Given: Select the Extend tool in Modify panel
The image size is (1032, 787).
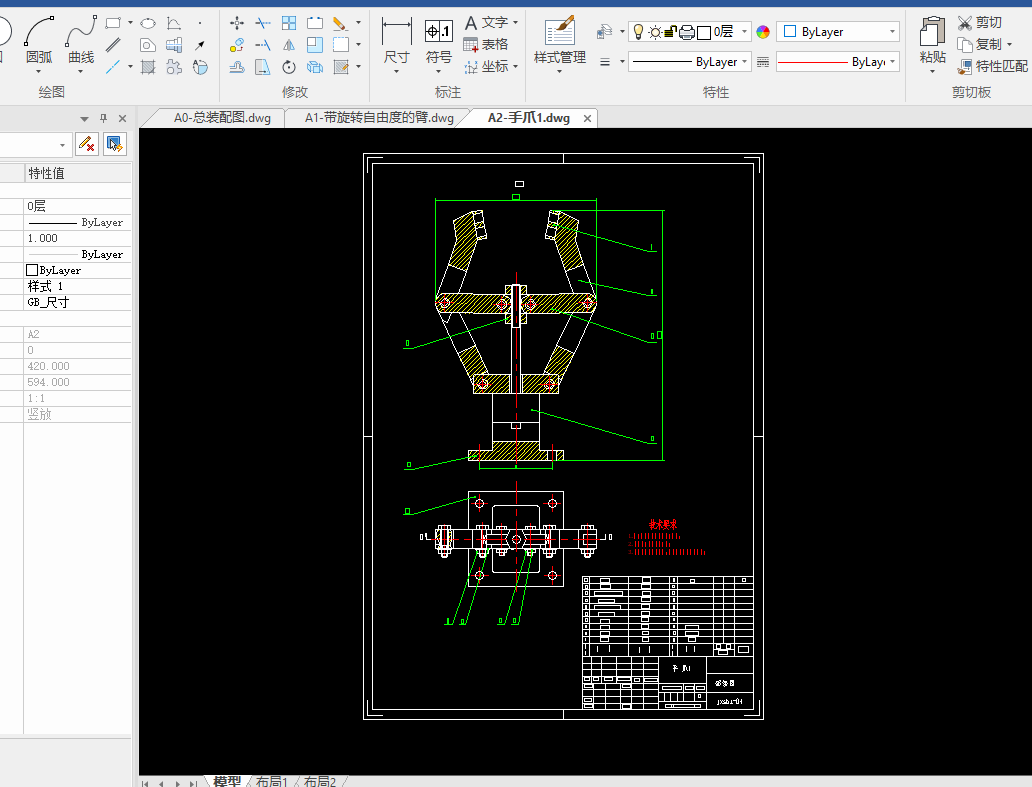Looking at the screenshot, I should (263, 45).
